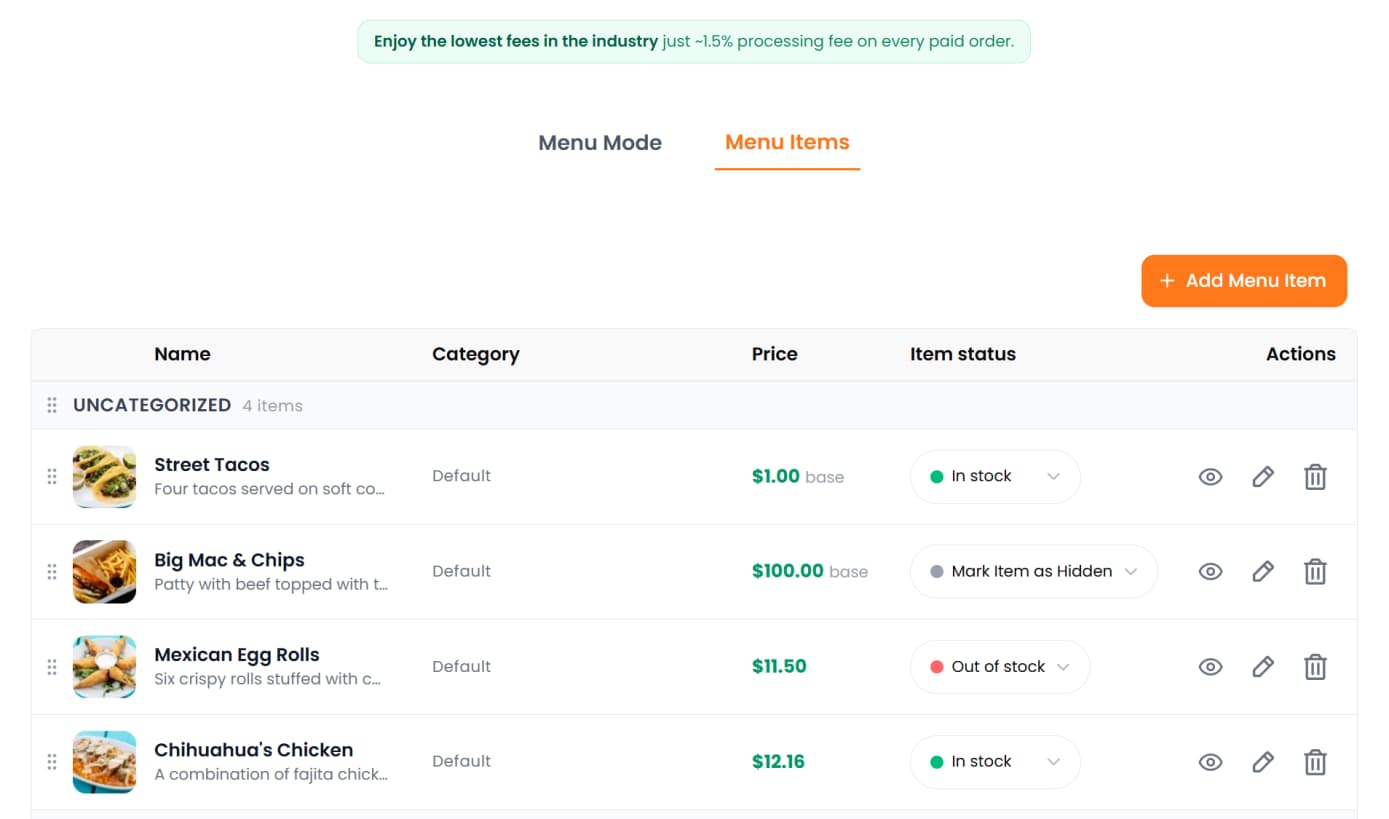The height and width of the screenshot is (819, 1389).
Task: Delete the Mexican Egg Rolls item
Action: click(1315, 667)
